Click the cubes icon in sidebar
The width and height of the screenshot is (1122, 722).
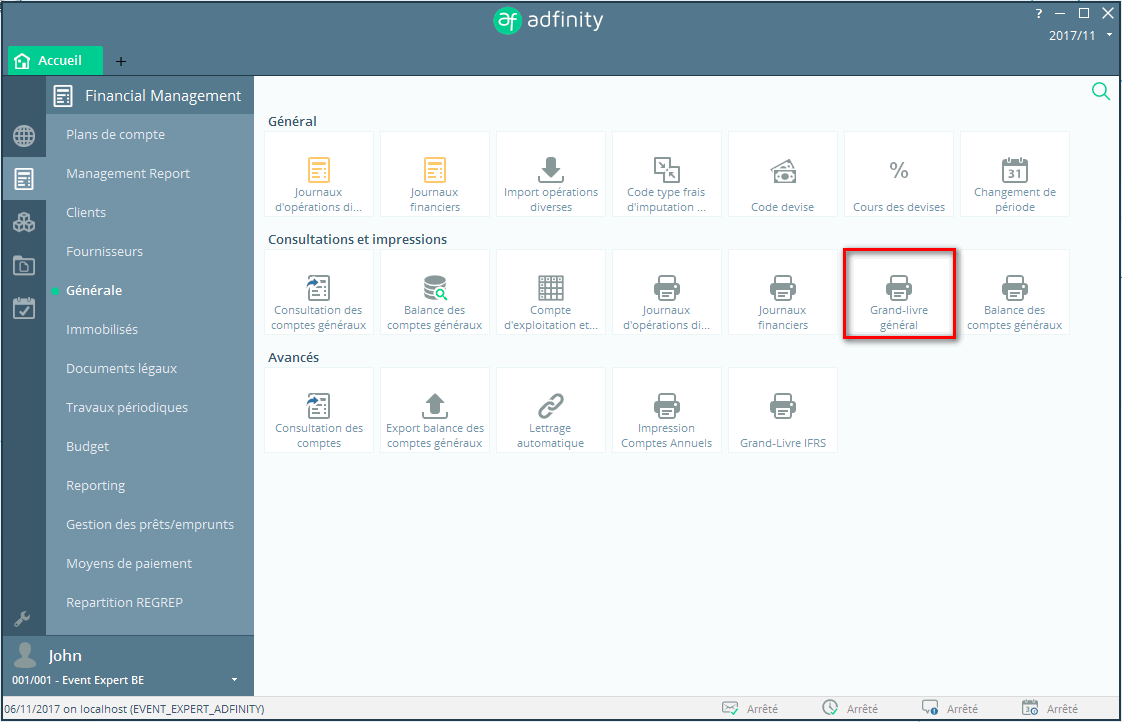[24, 223]
